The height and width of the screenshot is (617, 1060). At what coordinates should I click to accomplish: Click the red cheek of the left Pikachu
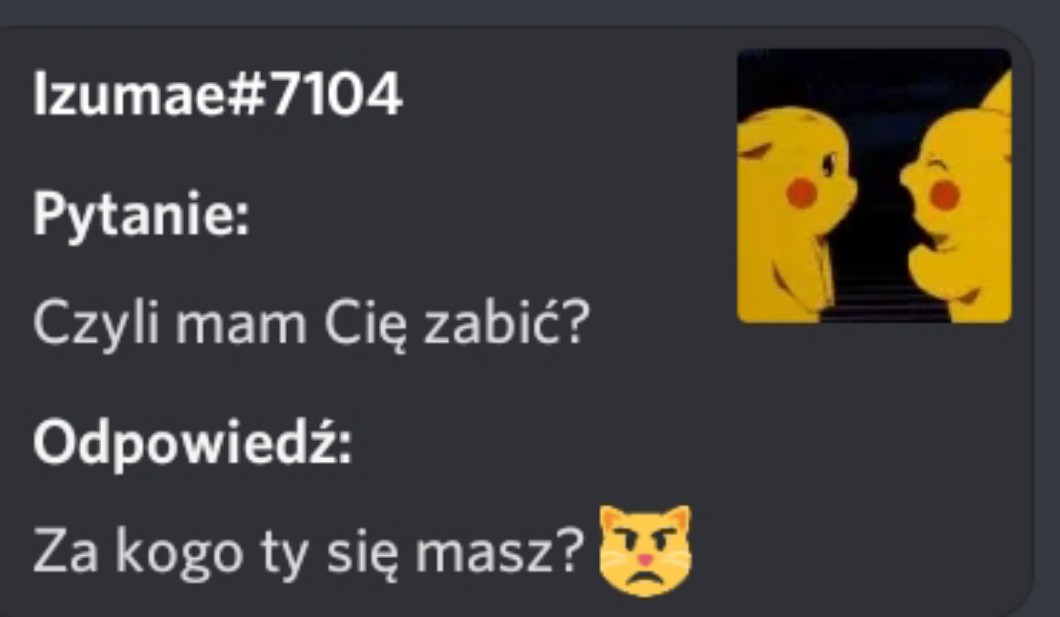click(802, 193)
